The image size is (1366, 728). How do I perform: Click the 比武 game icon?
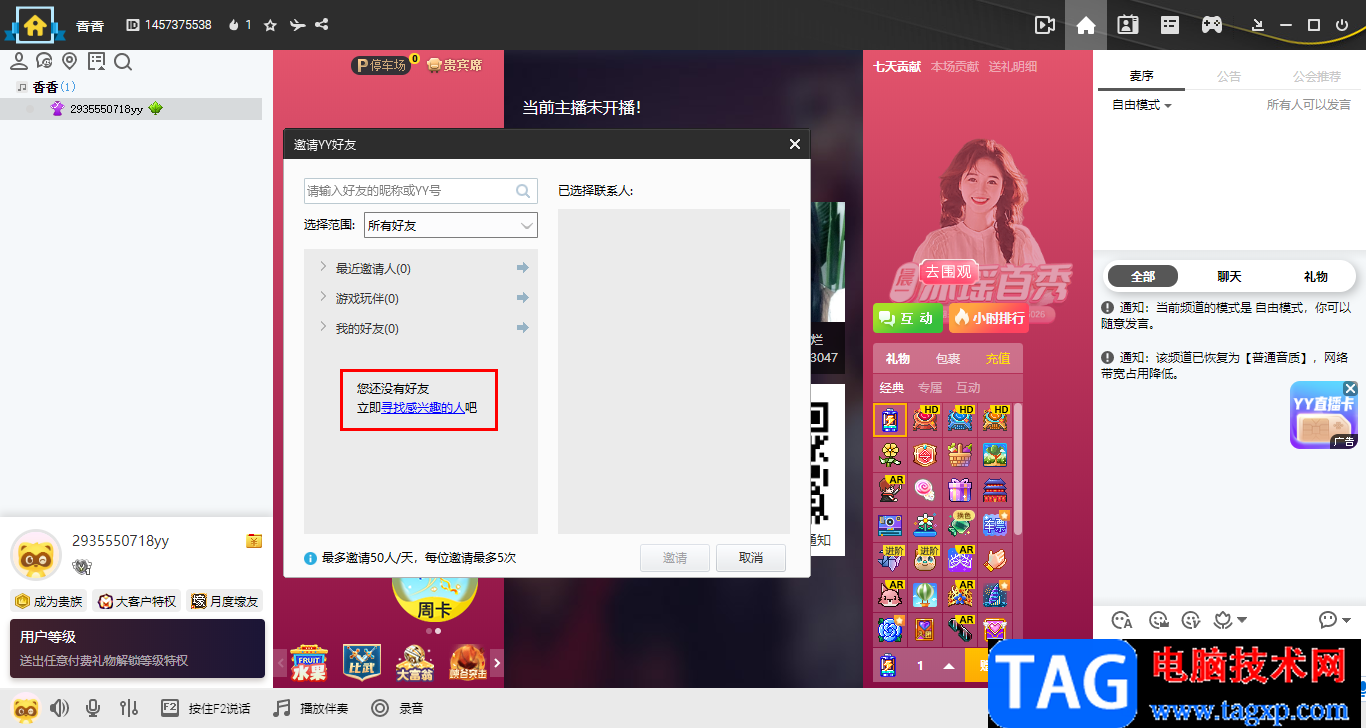click(361, 661)
